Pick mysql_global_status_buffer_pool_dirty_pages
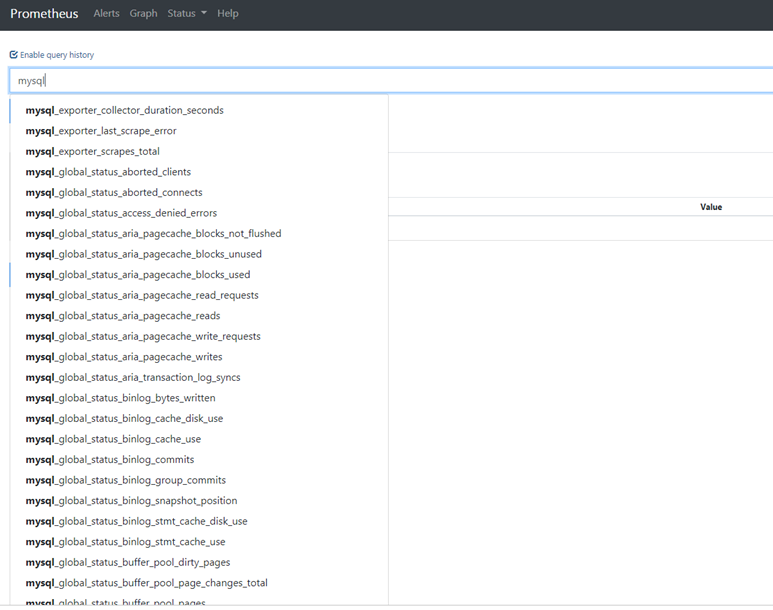This screenshot has height=610, width=773. click(x=199, y=563)
